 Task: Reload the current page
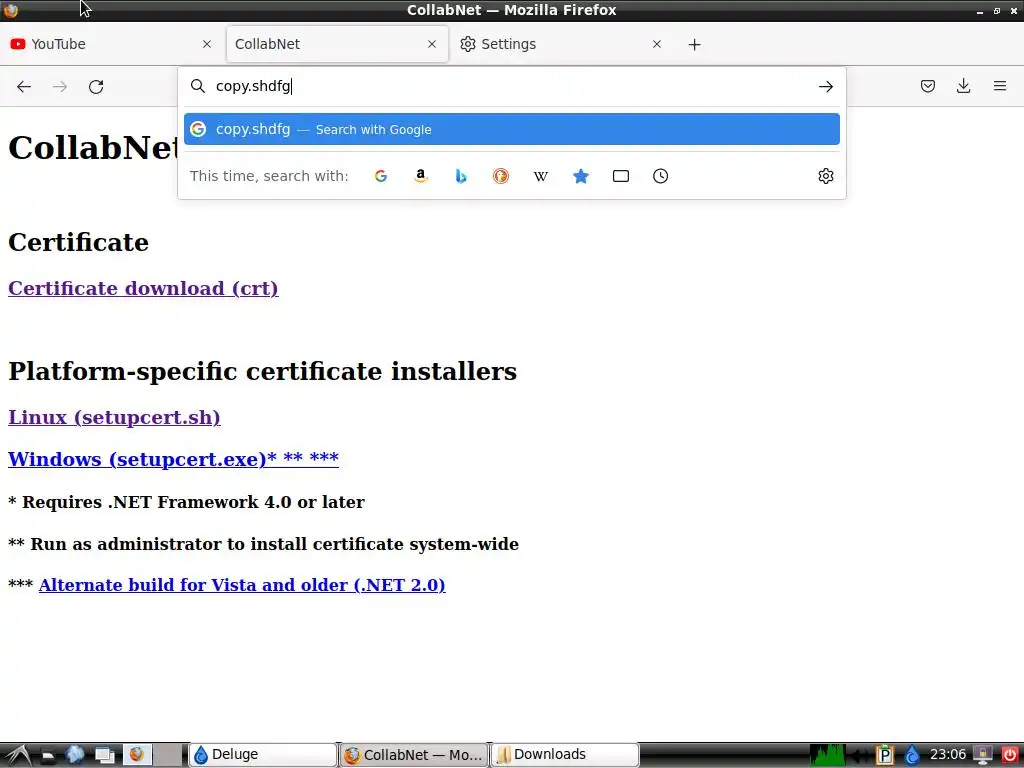96,87
